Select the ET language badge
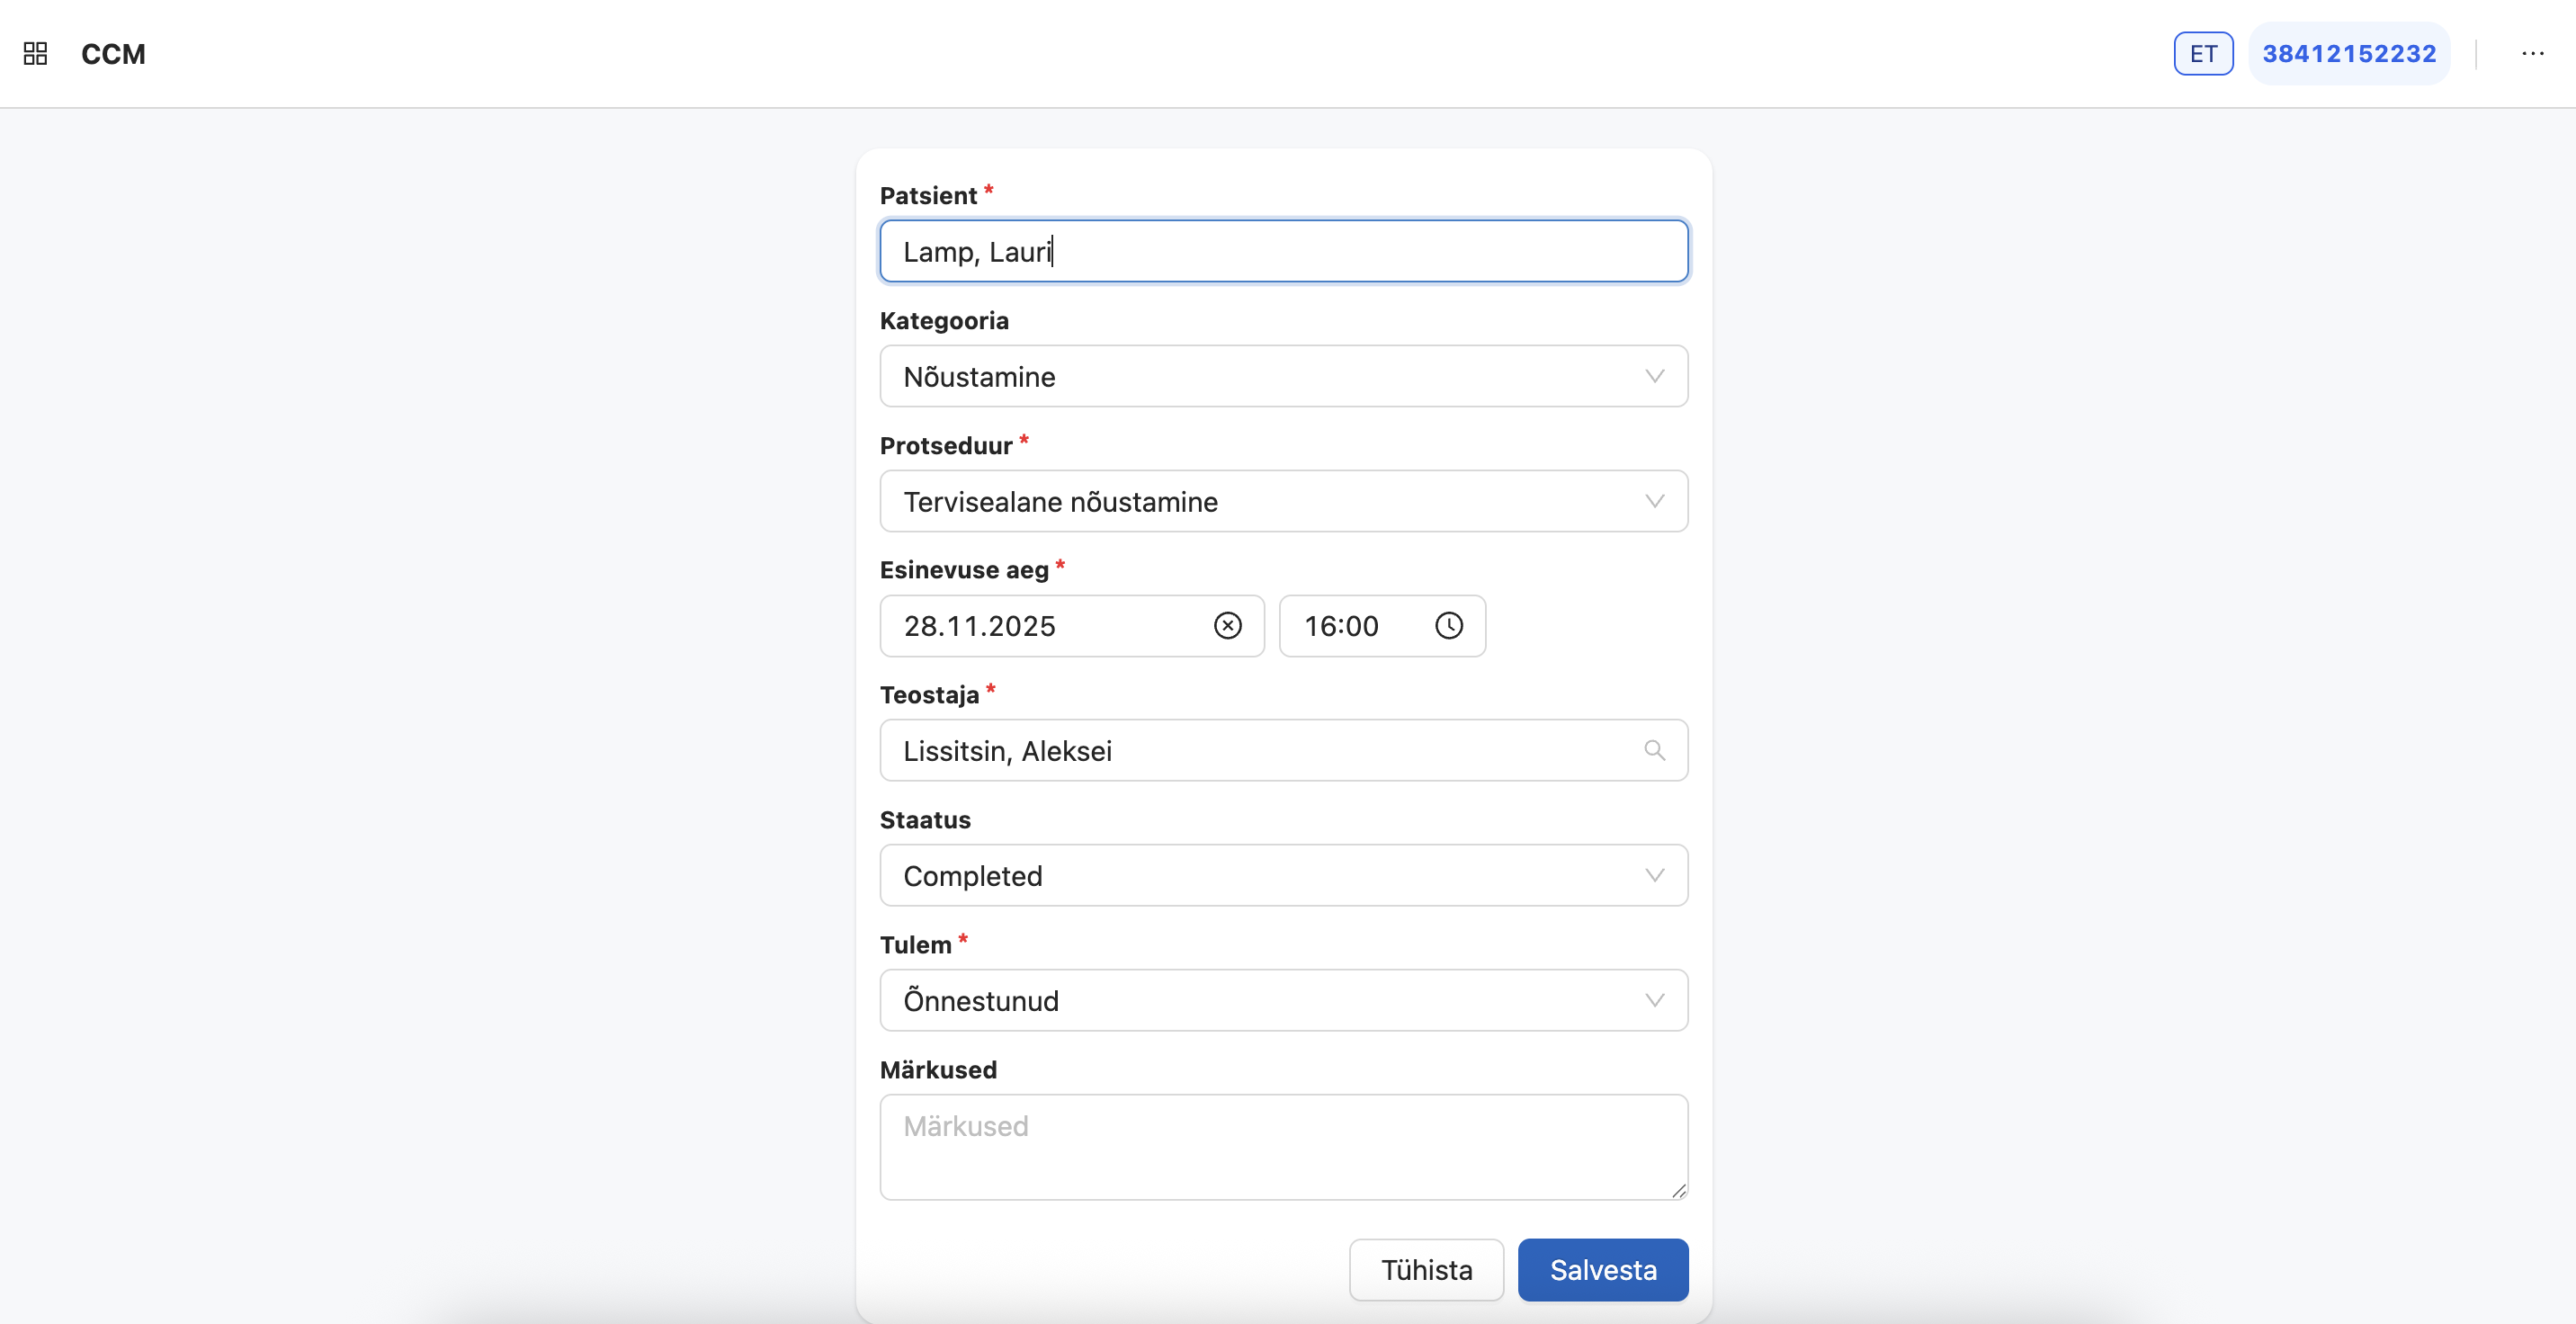This screenshot has height=1324, width=2576. [2203, 53]
